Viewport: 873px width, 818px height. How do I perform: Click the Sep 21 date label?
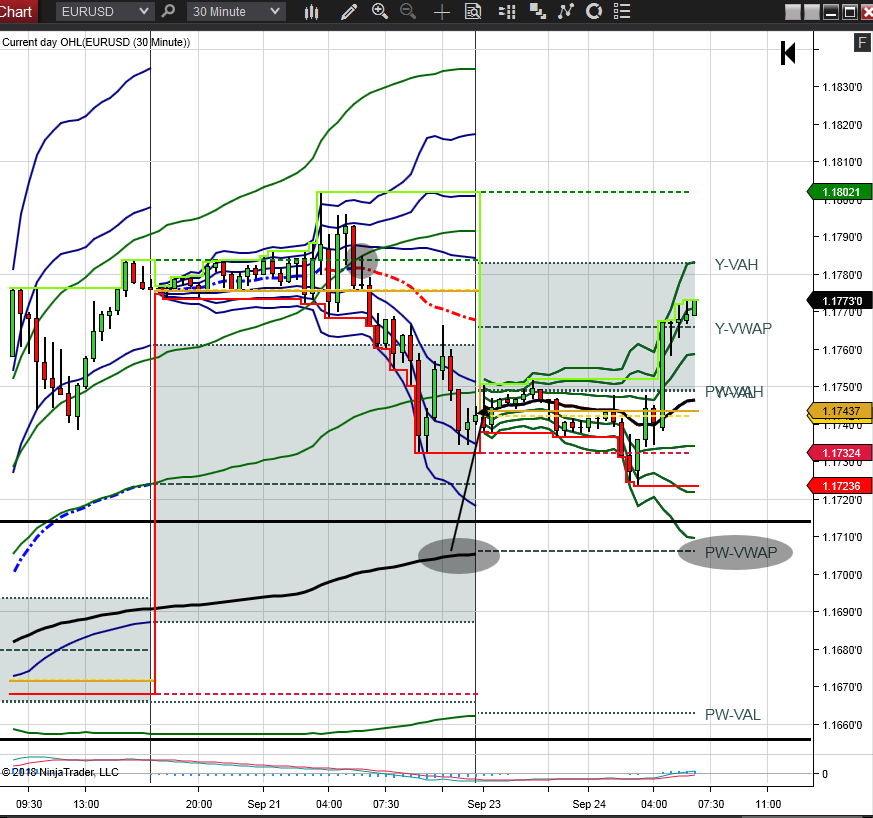pyautogui.click(x=264, y=804)
